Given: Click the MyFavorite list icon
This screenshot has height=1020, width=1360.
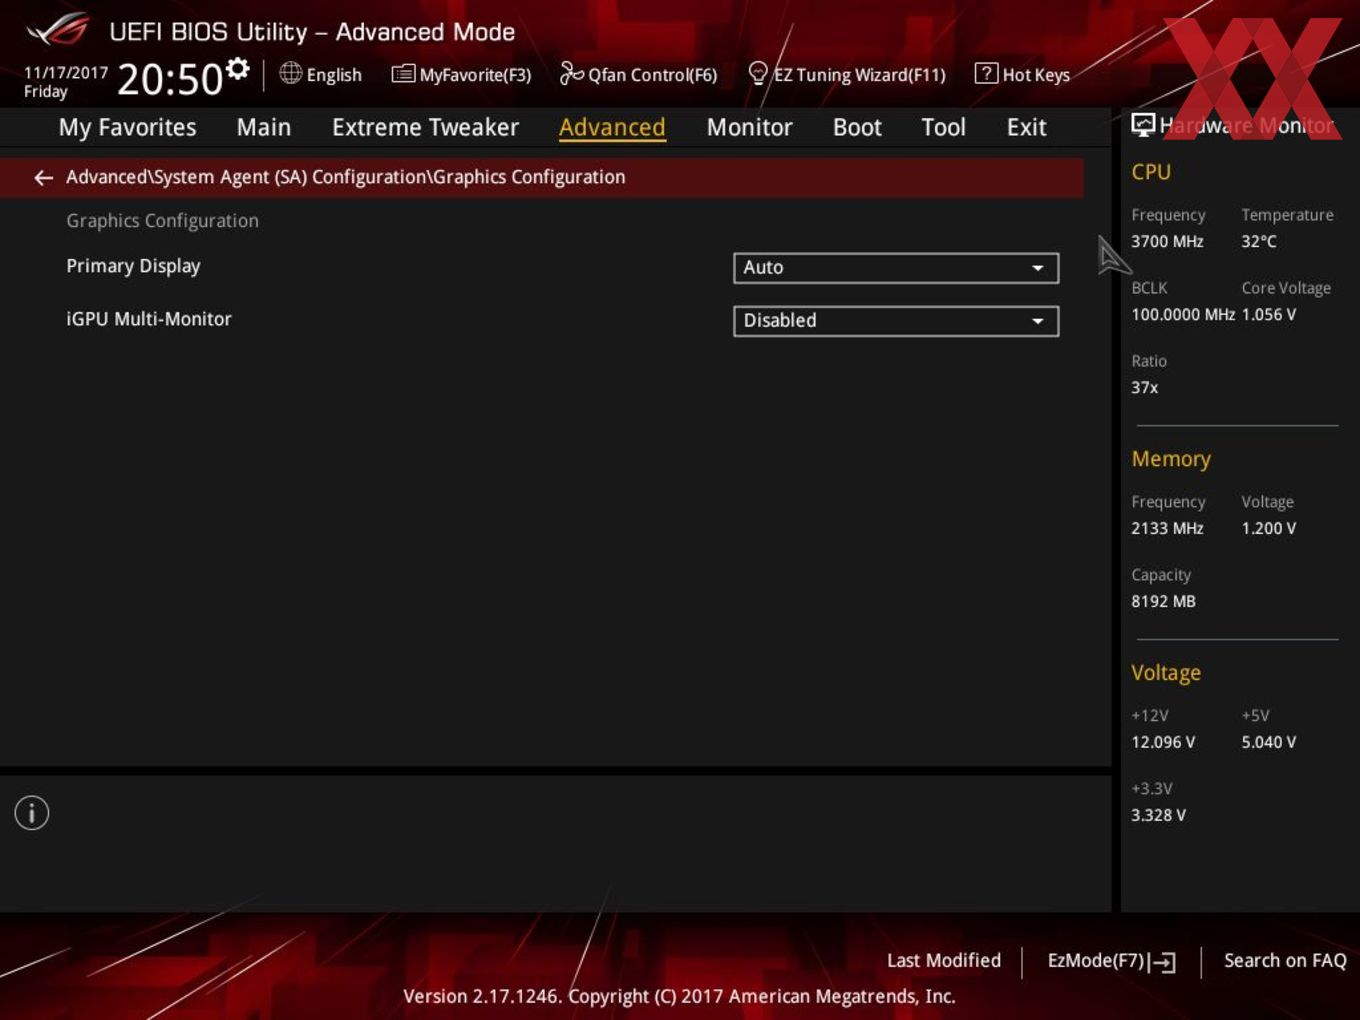Looking at the screenshot, I should [403, 74].
